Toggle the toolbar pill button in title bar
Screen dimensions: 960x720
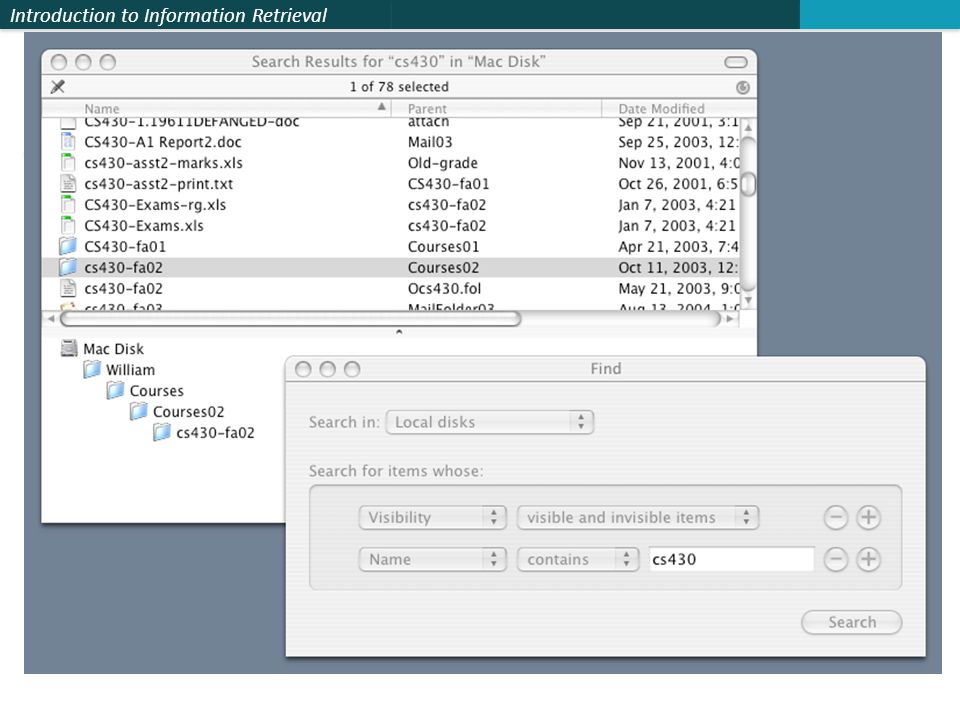pos(735,62)
